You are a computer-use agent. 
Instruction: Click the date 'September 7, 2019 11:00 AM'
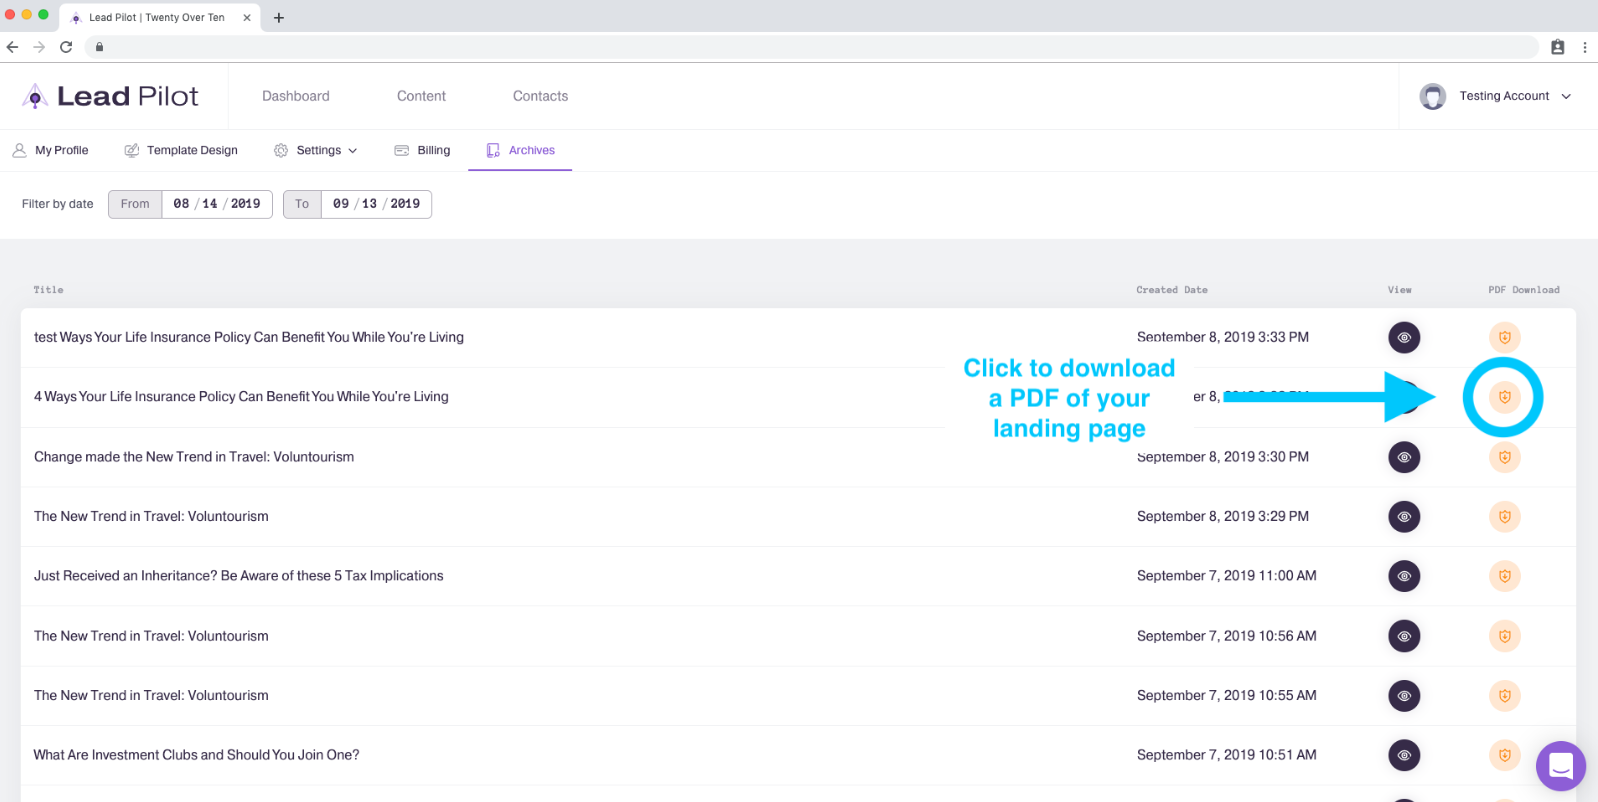(1227, 576)
